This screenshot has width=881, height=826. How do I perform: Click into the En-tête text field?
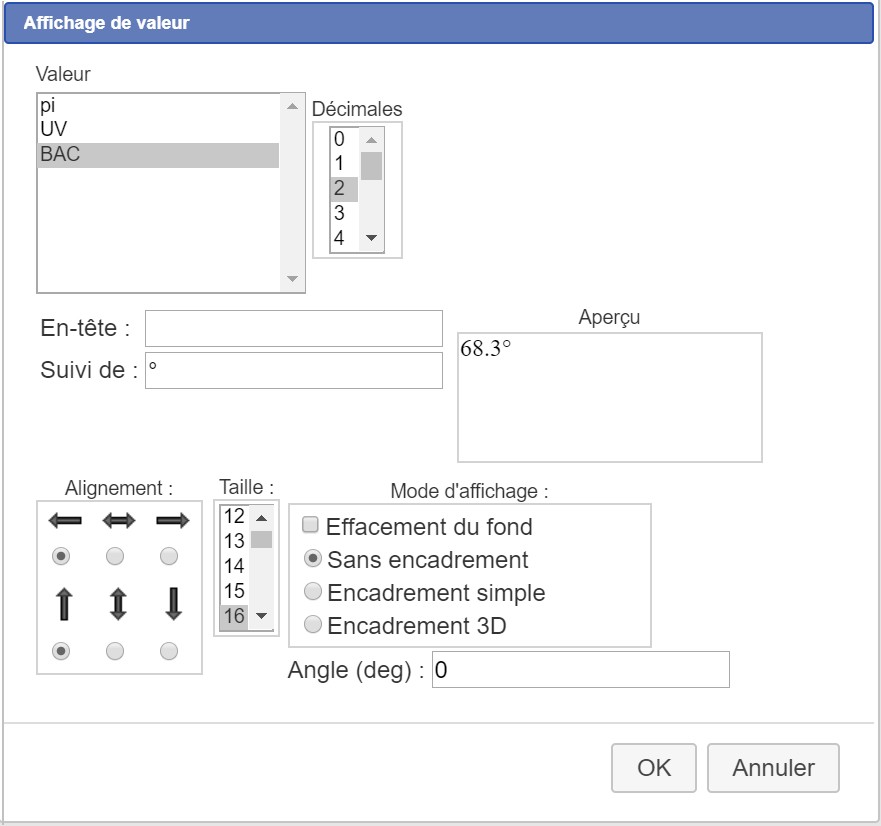(294, 328)
